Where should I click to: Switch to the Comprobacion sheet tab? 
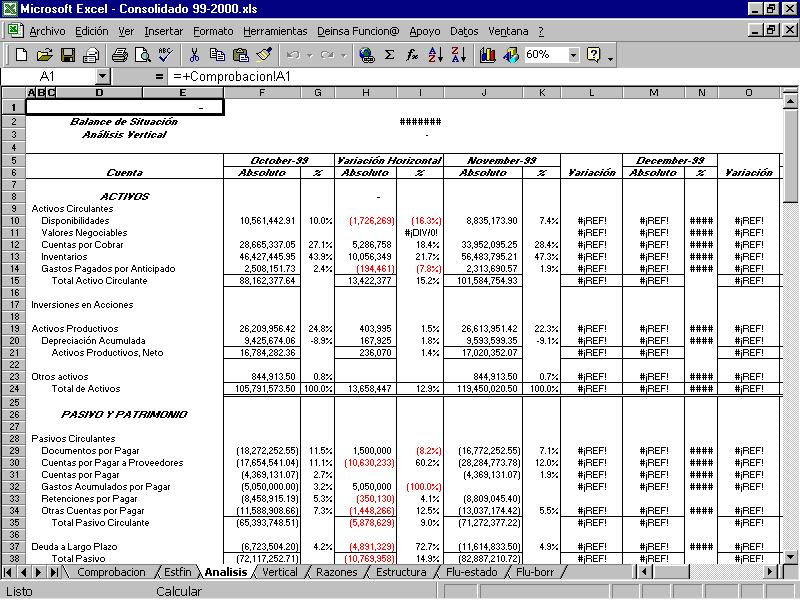(111, 572)
